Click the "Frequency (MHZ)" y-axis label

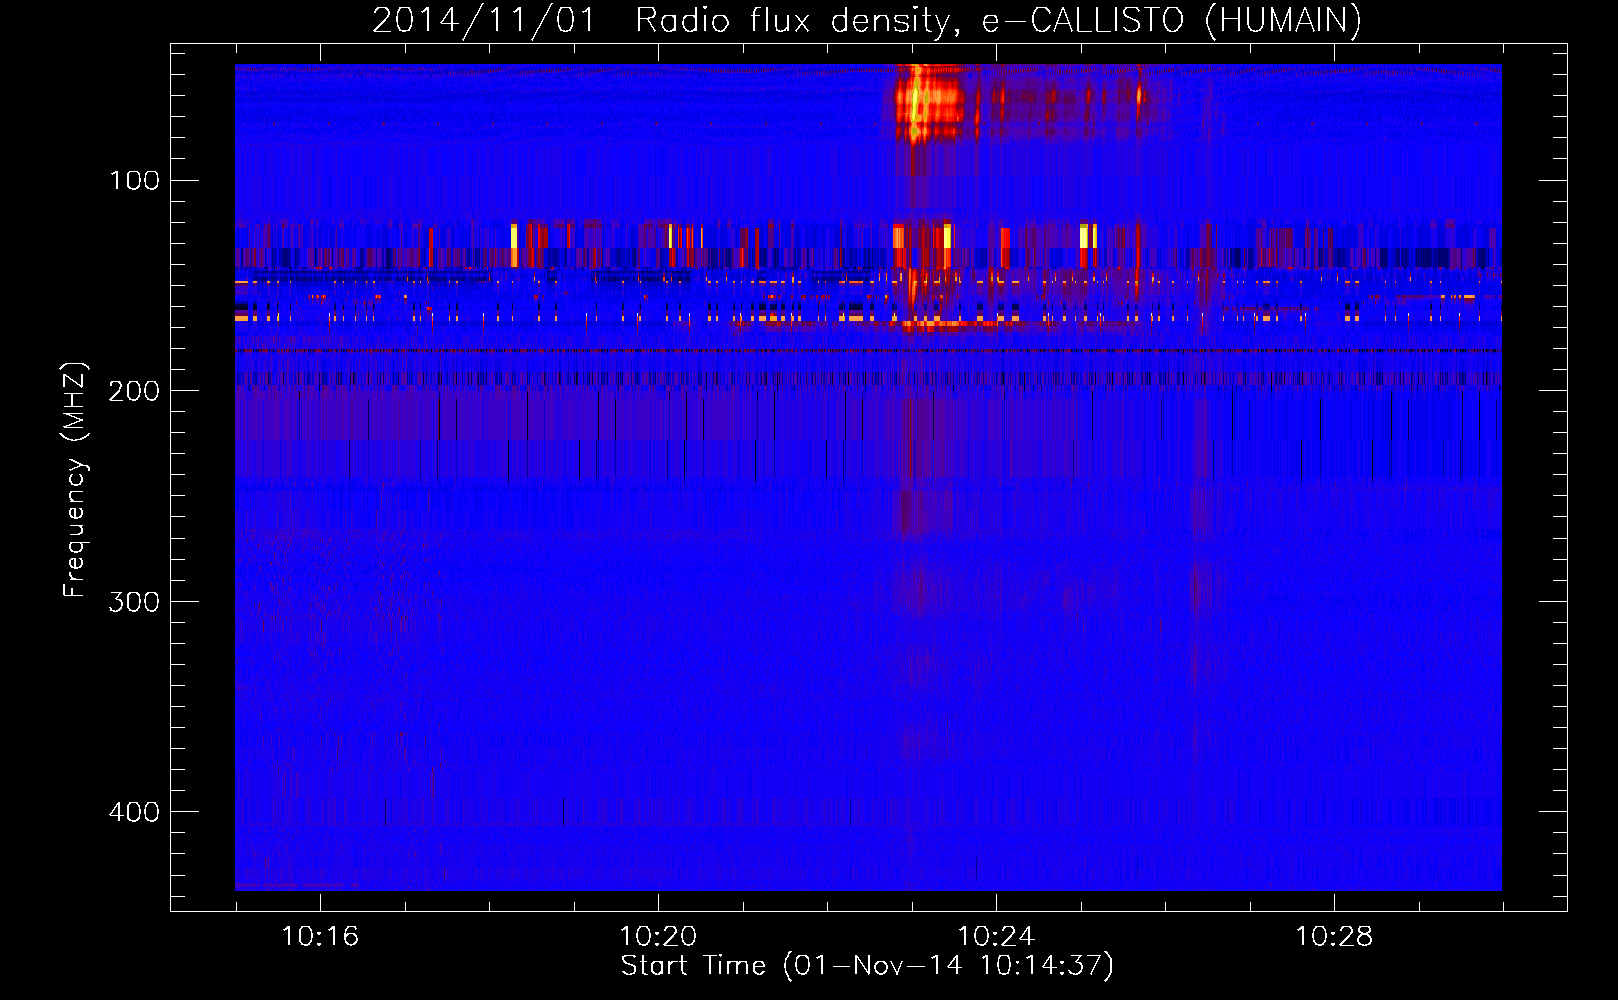pyautogui.click(x=75, y=480)
